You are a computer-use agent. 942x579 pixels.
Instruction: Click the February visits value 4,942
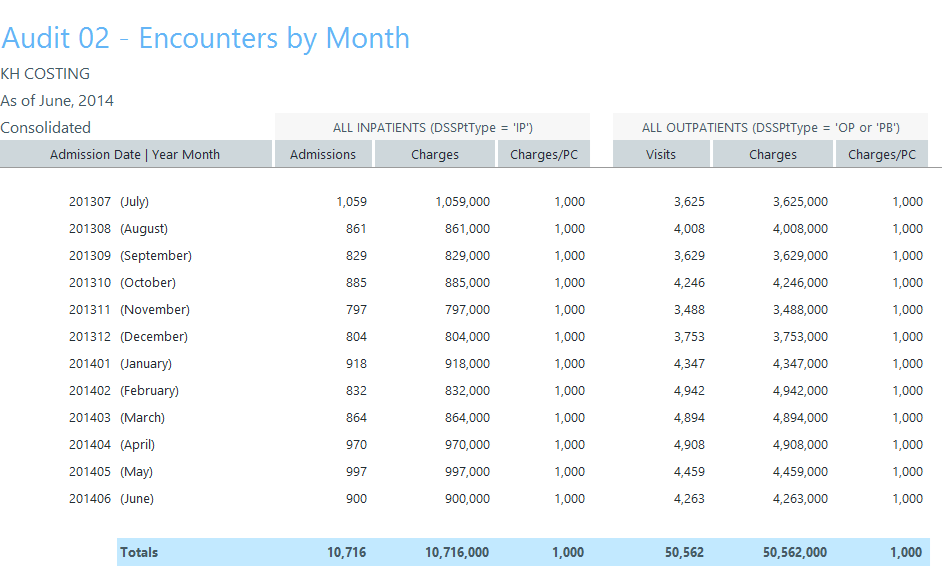(x=689, y=391)
